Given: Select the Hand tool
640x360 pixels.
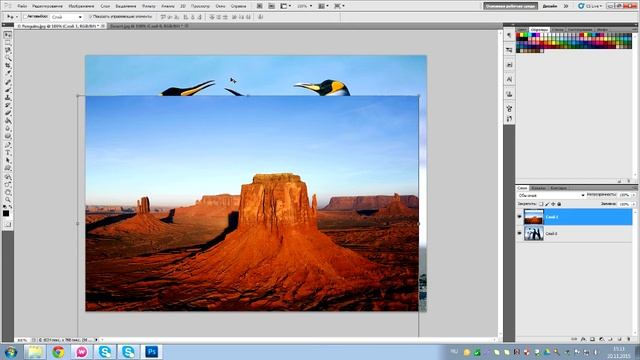Looking at the screenshot, I should (x=8, y=192).
